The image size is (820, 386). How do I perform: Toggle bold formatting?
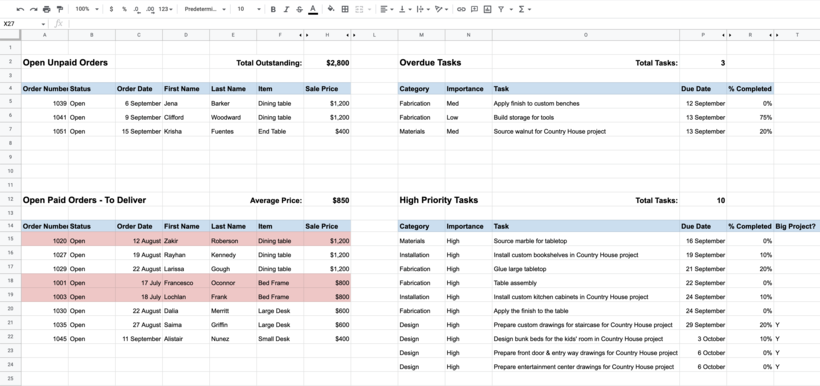tap(273, 9)
